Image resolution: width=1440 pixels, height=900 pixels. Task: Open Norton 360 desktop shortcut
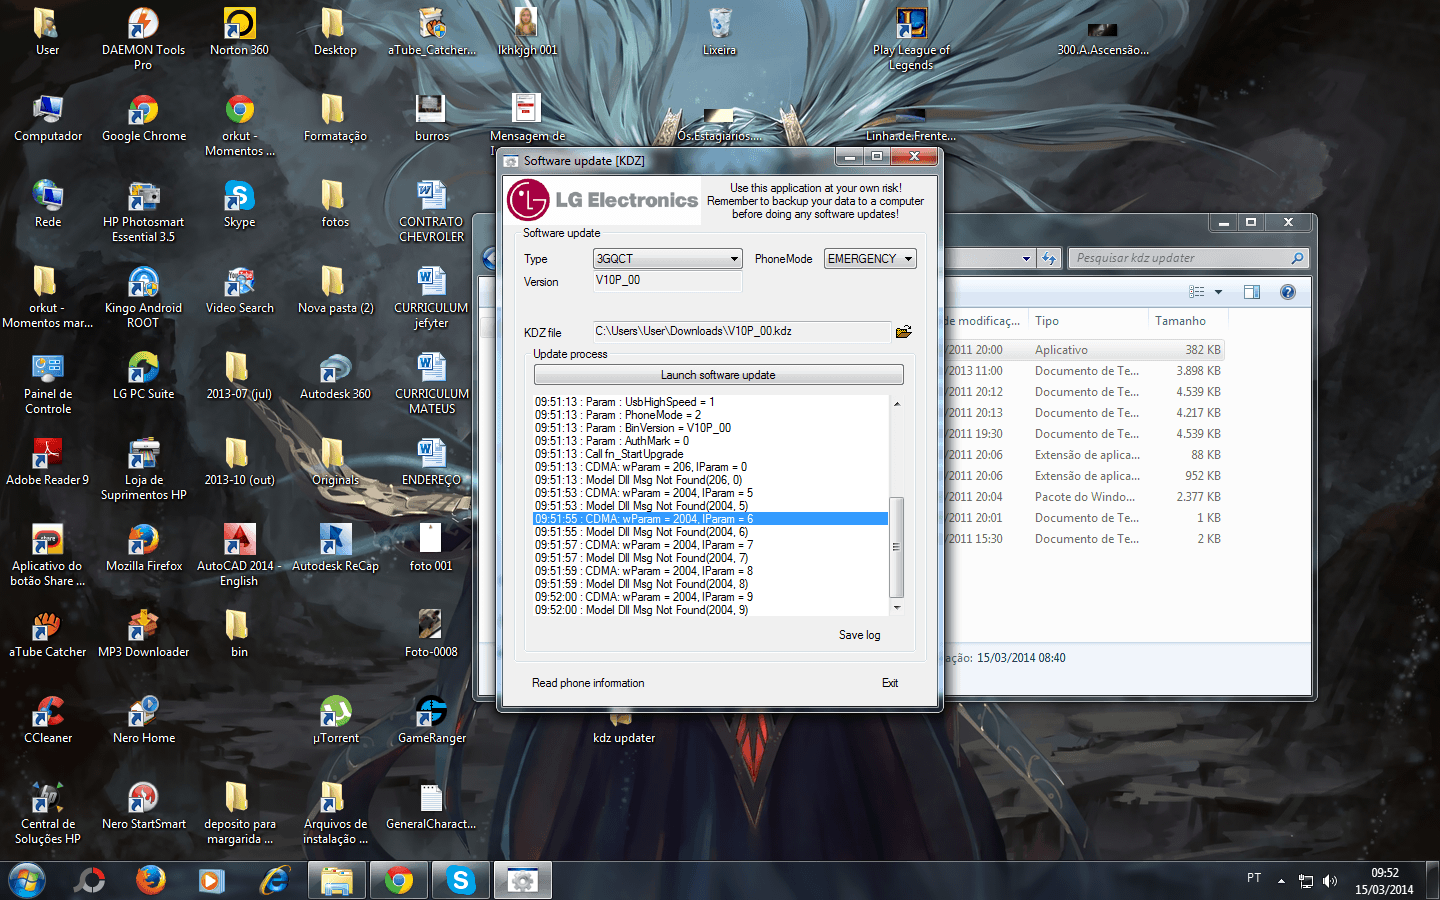point(239,32)
